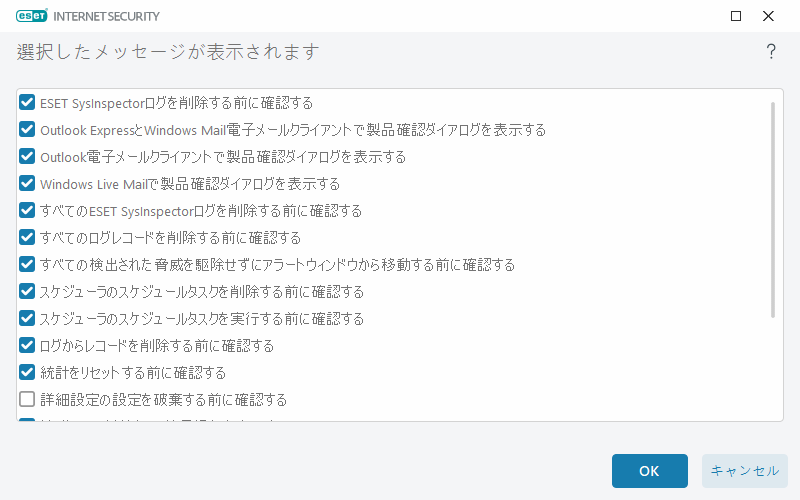Uncheck 統計をリセットする前に確認する checkbox
This screenshot has height=500, width=800.
coord(27,373)
